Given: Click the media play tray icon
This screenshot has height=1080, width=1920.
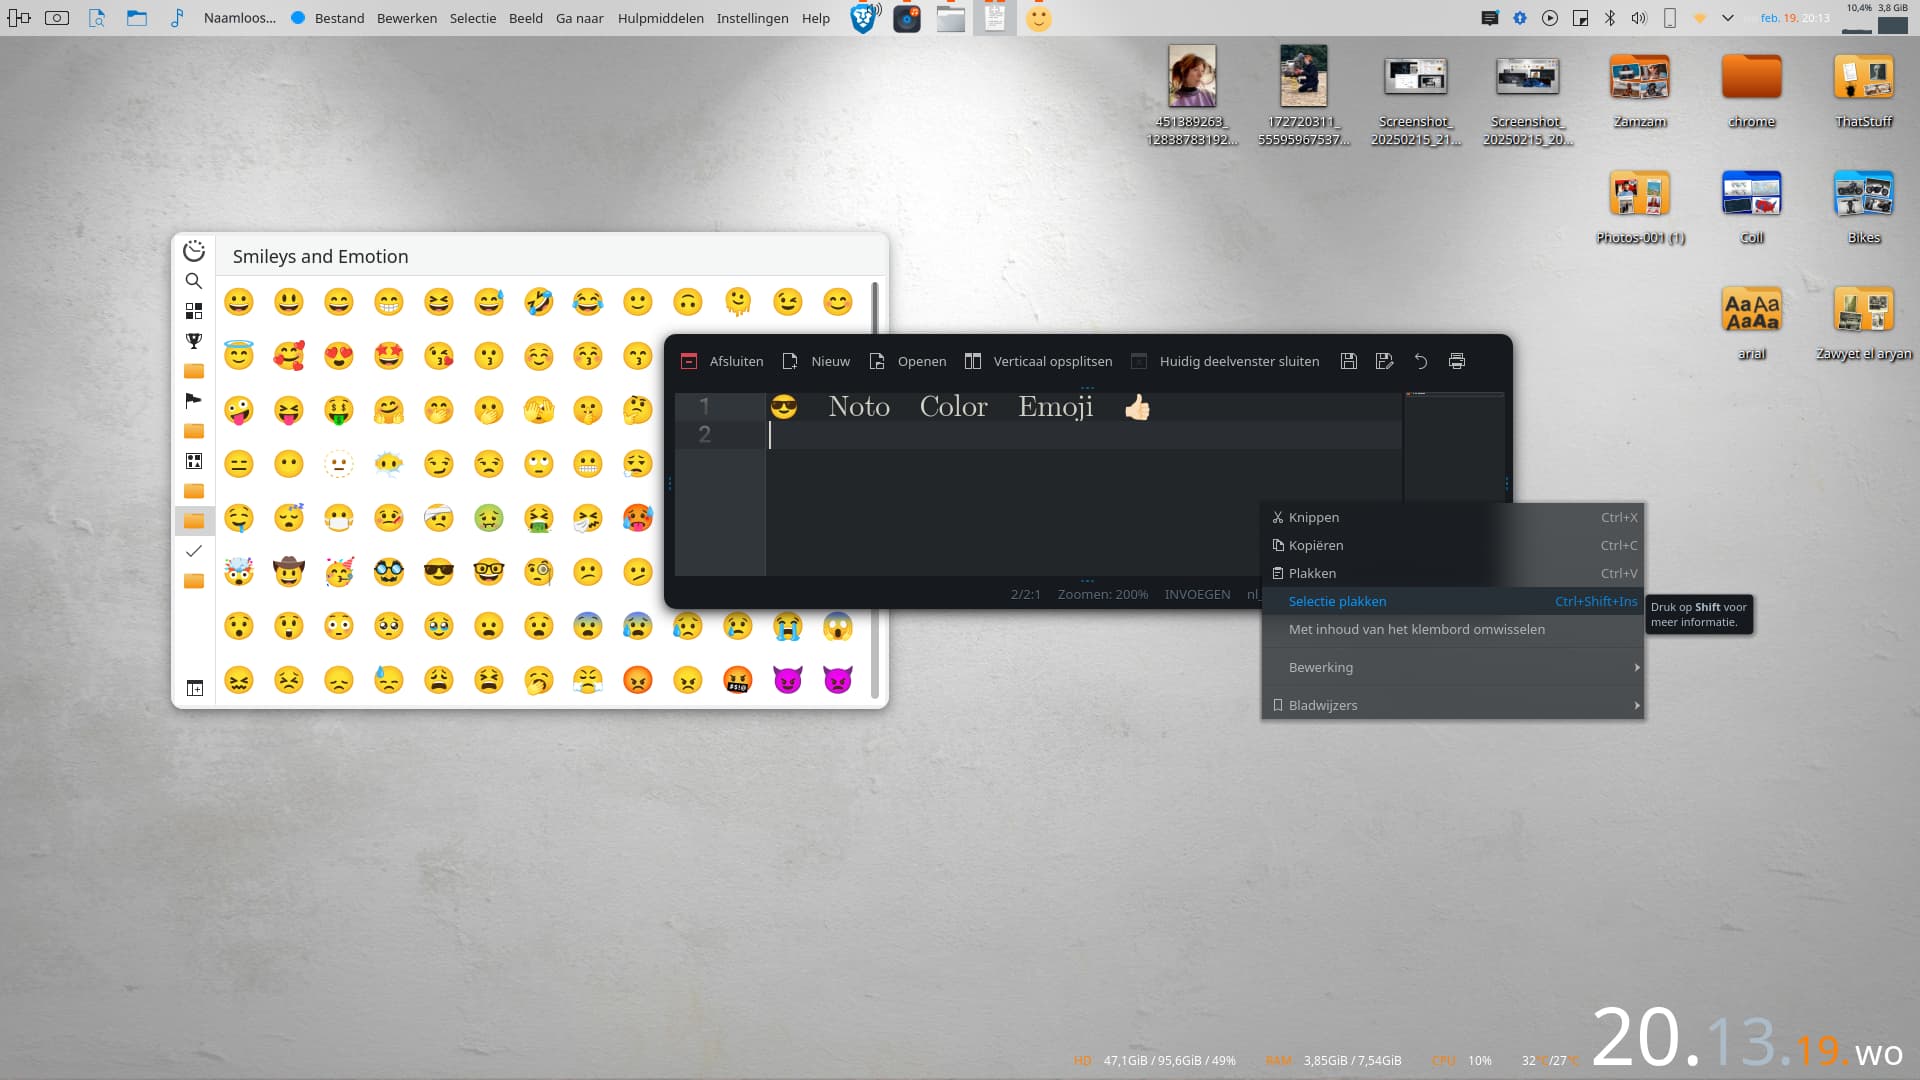Looking at the screenshot, I should (1549, 18).
